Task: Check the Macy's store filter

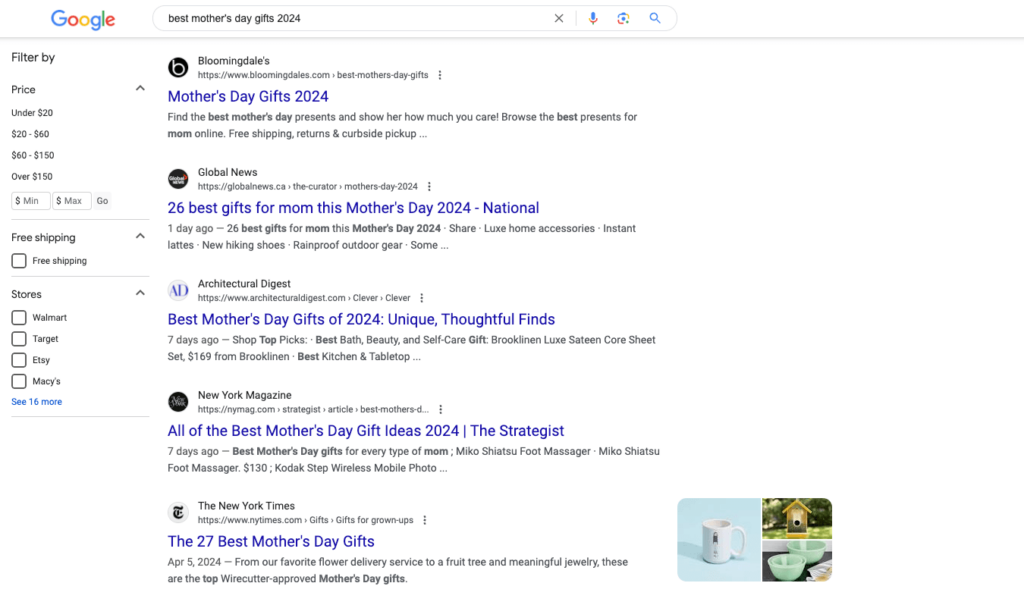Action: [x=19, y=382]
